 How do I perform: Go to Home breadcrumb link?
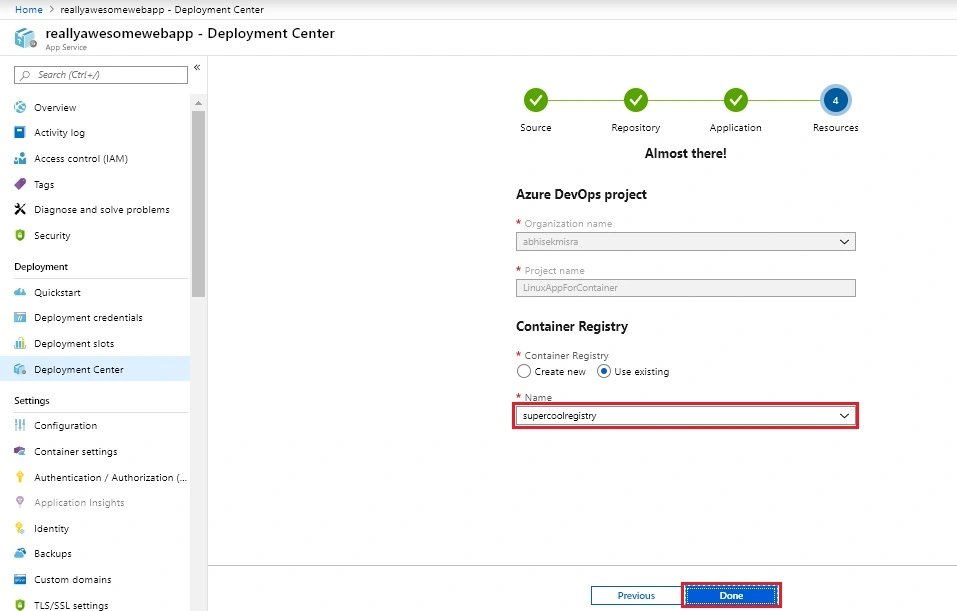[29, 10]
